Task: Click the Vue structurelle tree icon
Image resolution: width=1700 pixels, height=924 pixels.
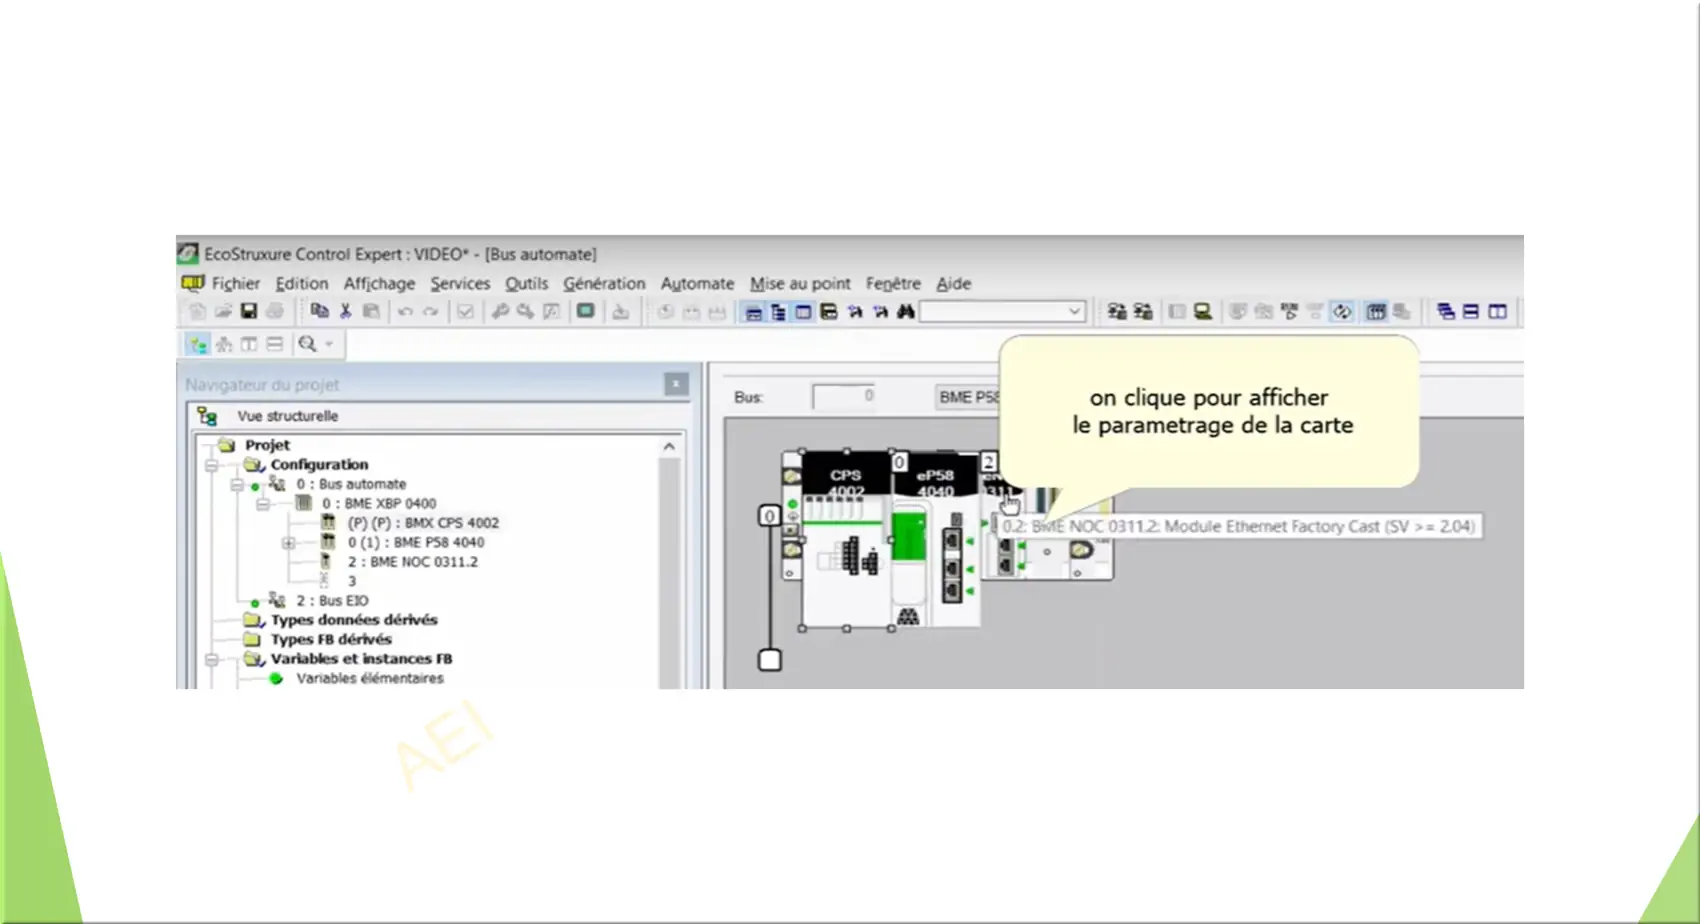Action: 207,416
